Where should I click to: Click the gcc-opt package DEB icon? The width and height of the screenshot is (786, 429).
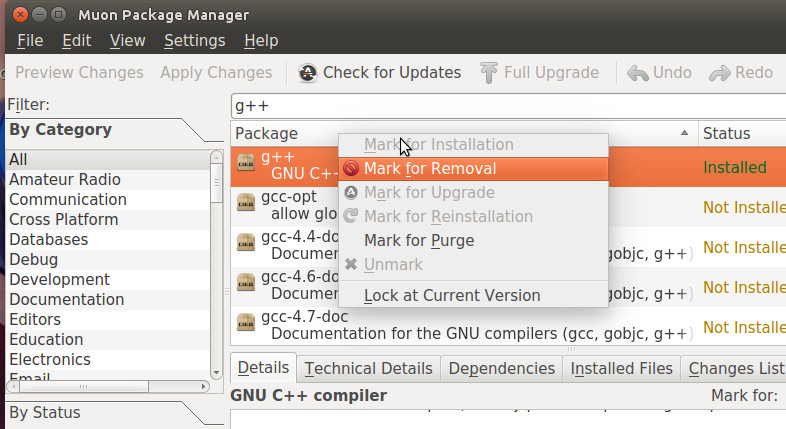tap(246, 202)
